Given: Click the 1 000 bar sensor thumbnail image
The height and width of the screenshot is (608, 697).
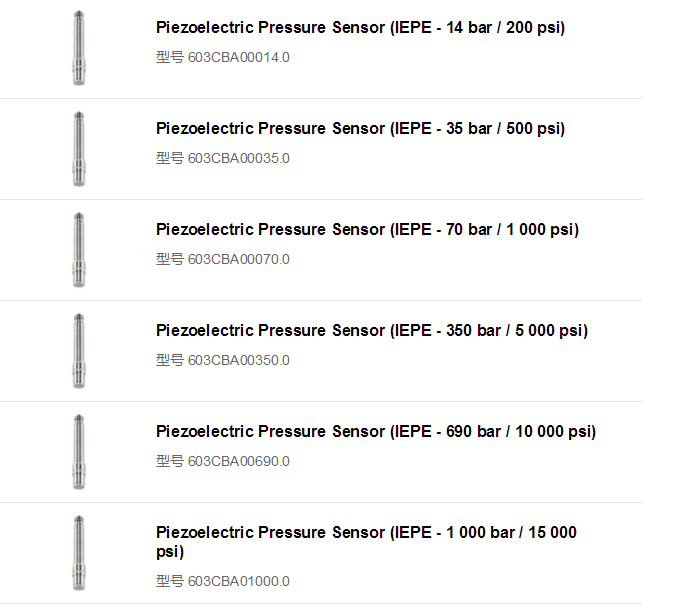Looking at the screenshot, I should tap(79, 552).
